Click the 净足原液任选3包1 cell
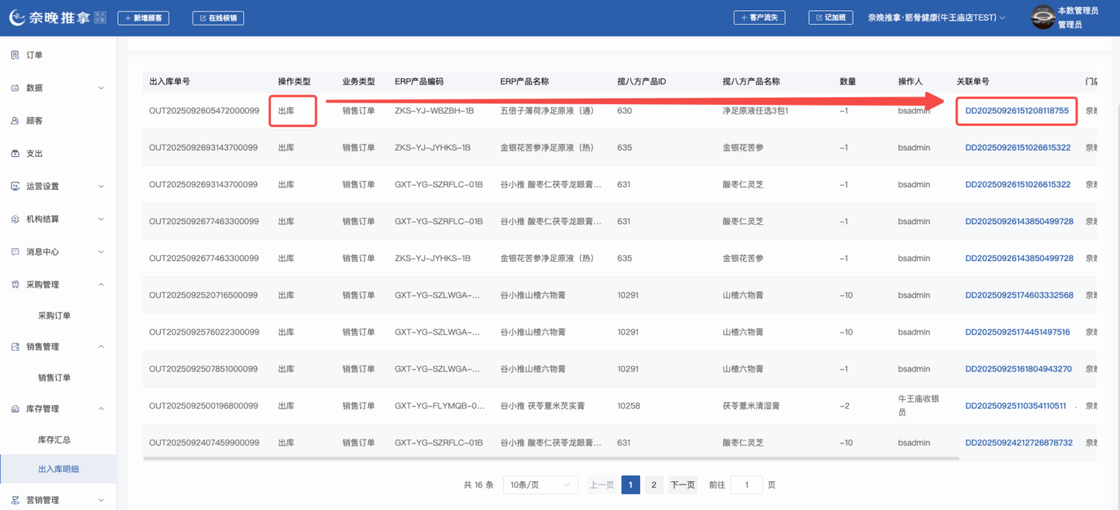 pyautogui.click(x=755, y=111)
